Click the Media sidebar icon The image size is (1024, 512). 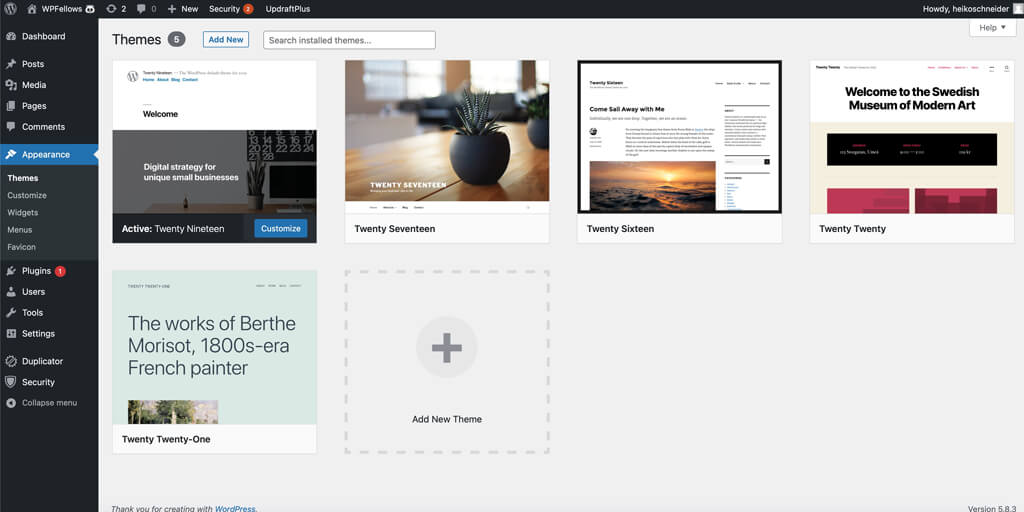coord(11,85)
